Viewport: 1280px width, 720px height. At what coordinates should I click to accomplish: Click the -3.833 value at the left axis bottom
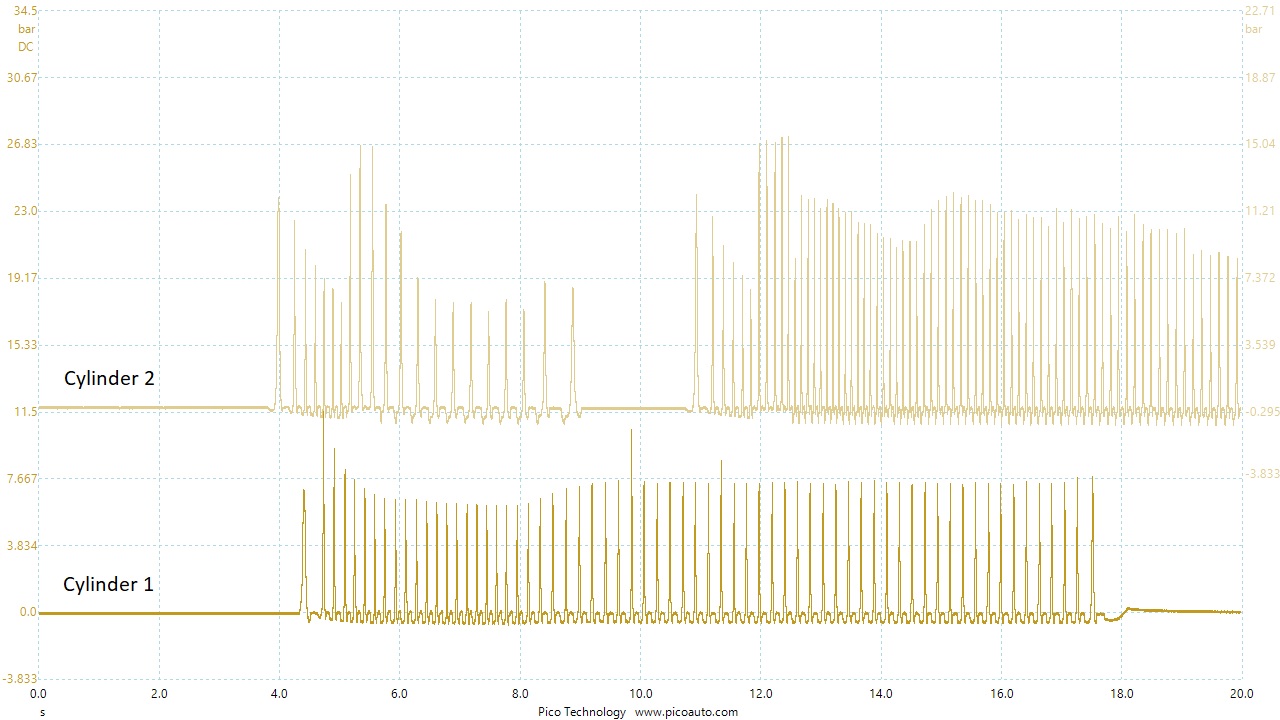(x=21, y=677)
